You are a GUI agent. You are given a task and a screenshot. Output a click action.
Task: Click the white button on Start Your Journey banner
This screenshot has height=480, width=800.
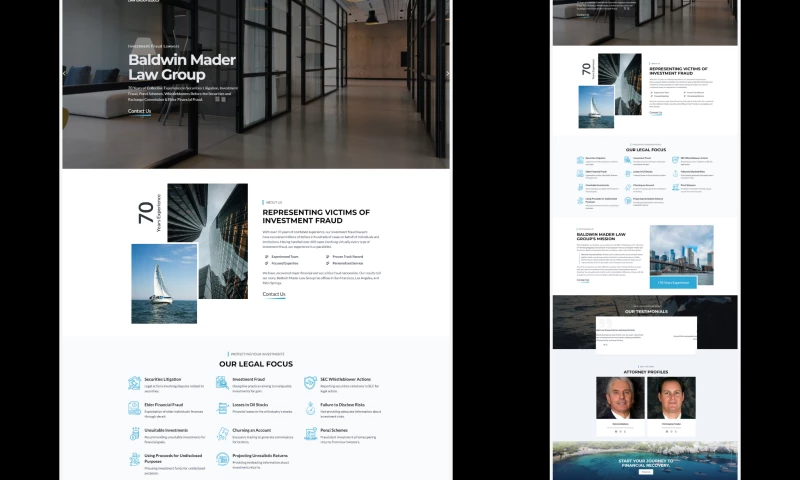click(645, 472)
